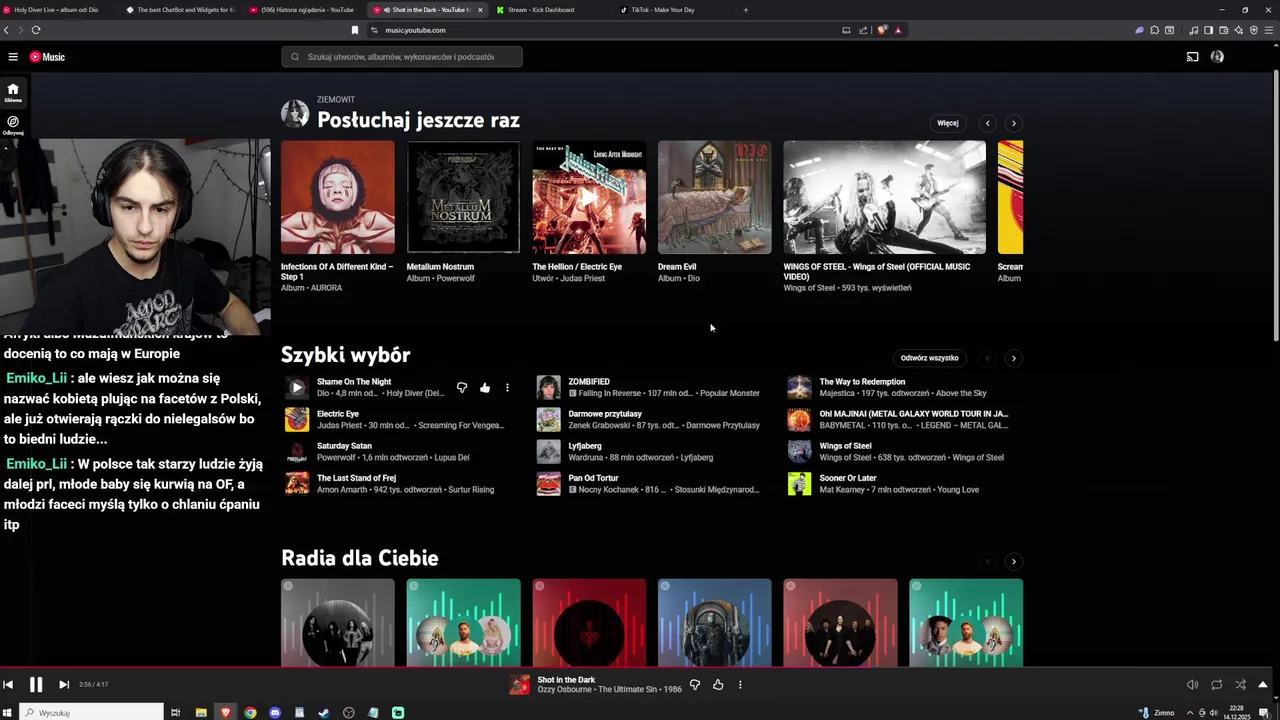Open the Odkrywaj explore sidebar icon
The image size is (1280, 720).
[13, 125]
